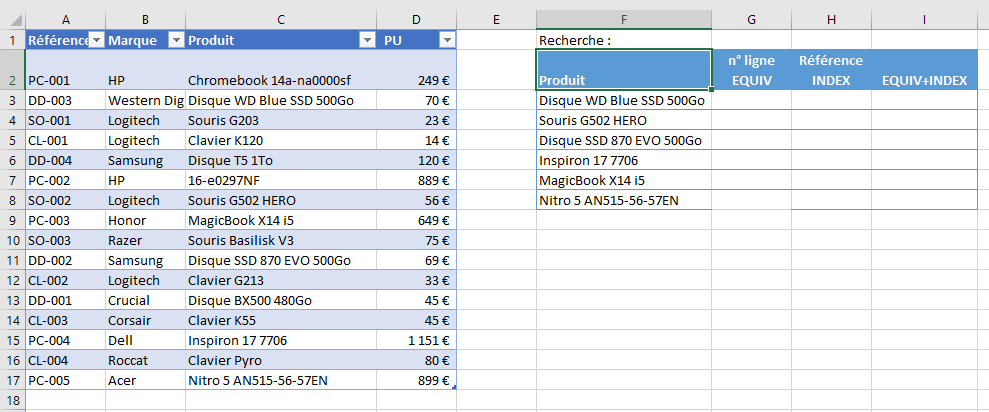Viewport: 989px width, 412px height.
Task: Click '16-e0297NF' product cell
Action: 281,180
